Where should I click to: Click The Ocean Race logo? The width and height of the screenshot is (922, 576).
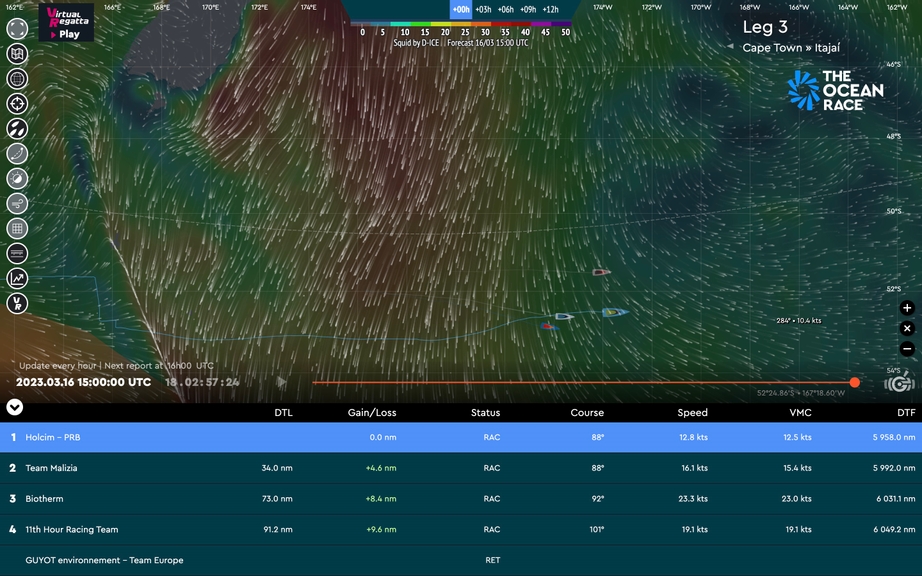(x=836, y=90)
